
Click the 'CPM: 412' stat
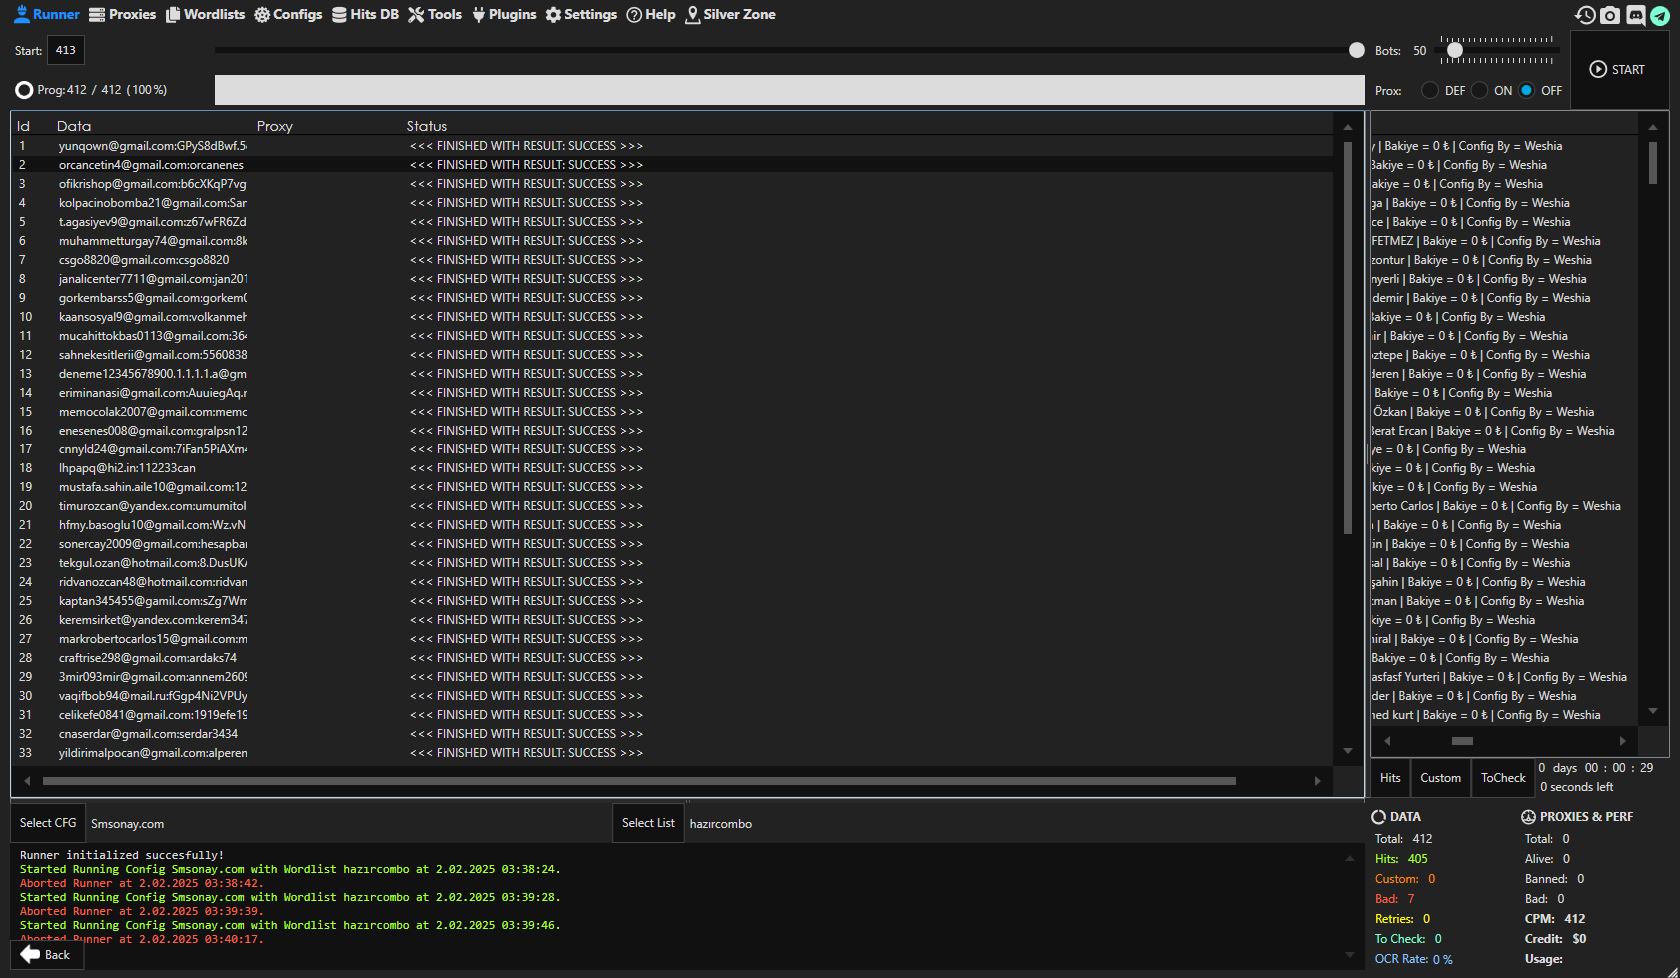(x=1555, y=919)
